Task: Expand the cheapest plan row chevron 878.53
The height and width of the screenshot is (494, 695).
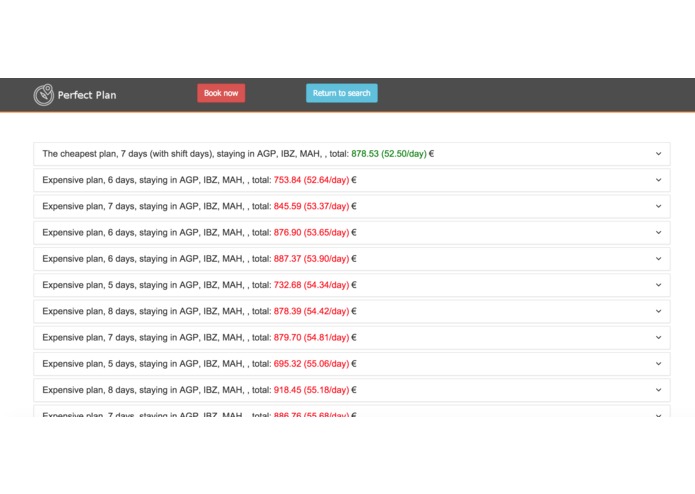Action: (x=658, y=154)
